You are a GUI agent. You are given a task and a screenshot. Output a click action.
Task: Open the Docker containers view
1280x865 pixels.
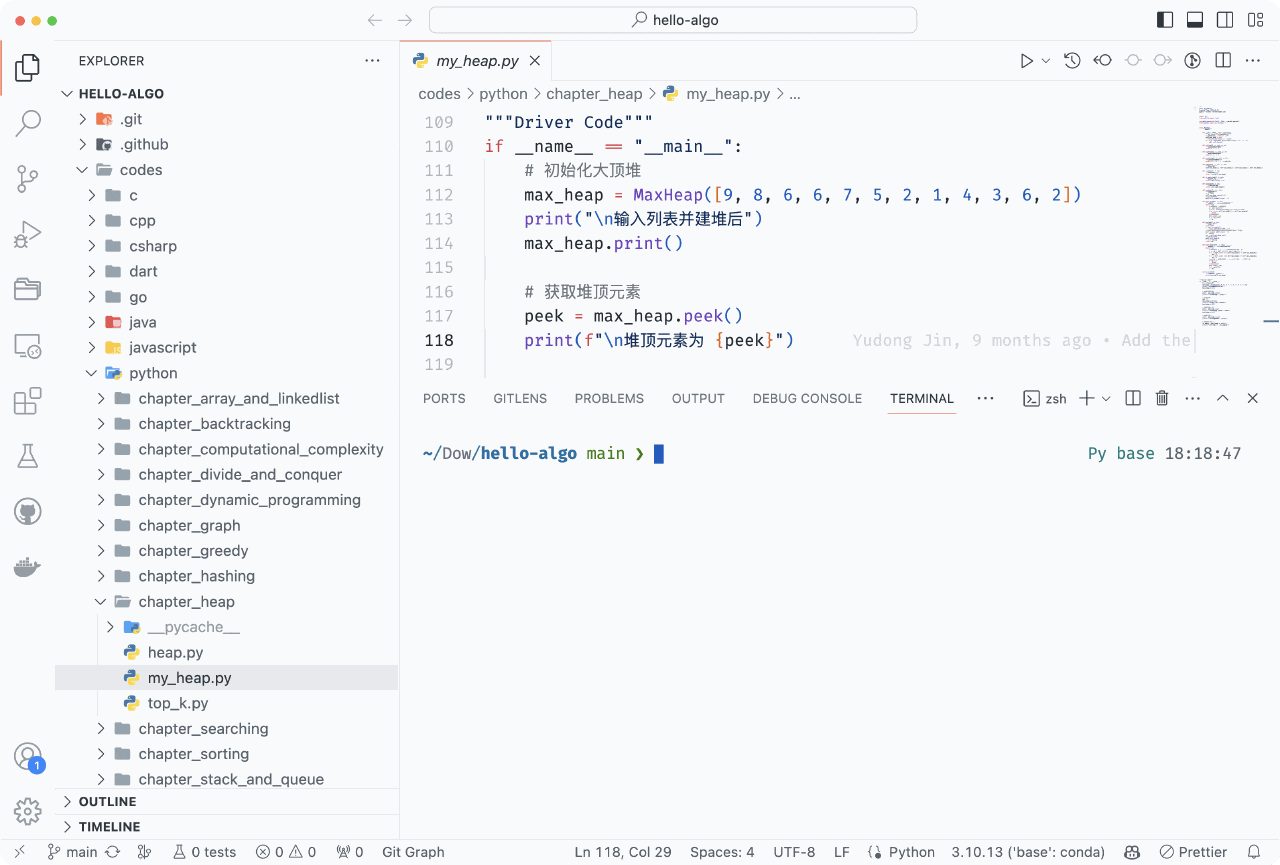[27, 566]
